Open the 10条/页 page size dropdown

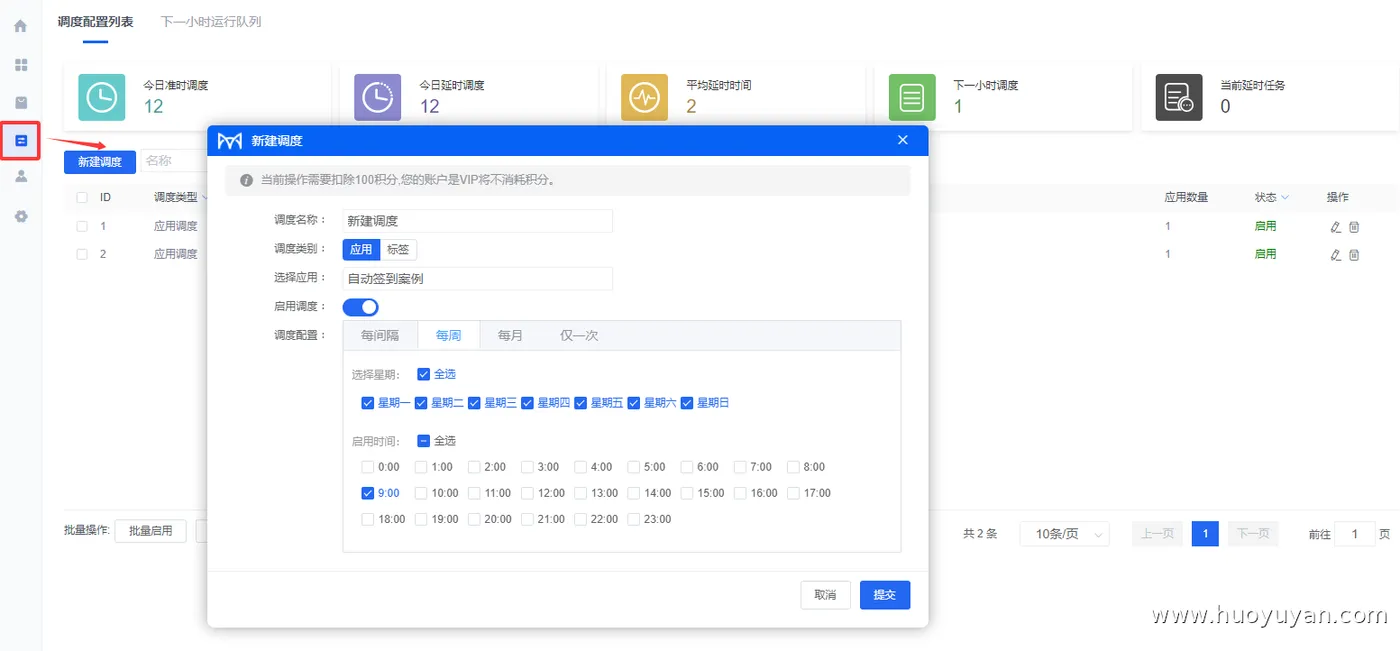(x=1064, y=534)
